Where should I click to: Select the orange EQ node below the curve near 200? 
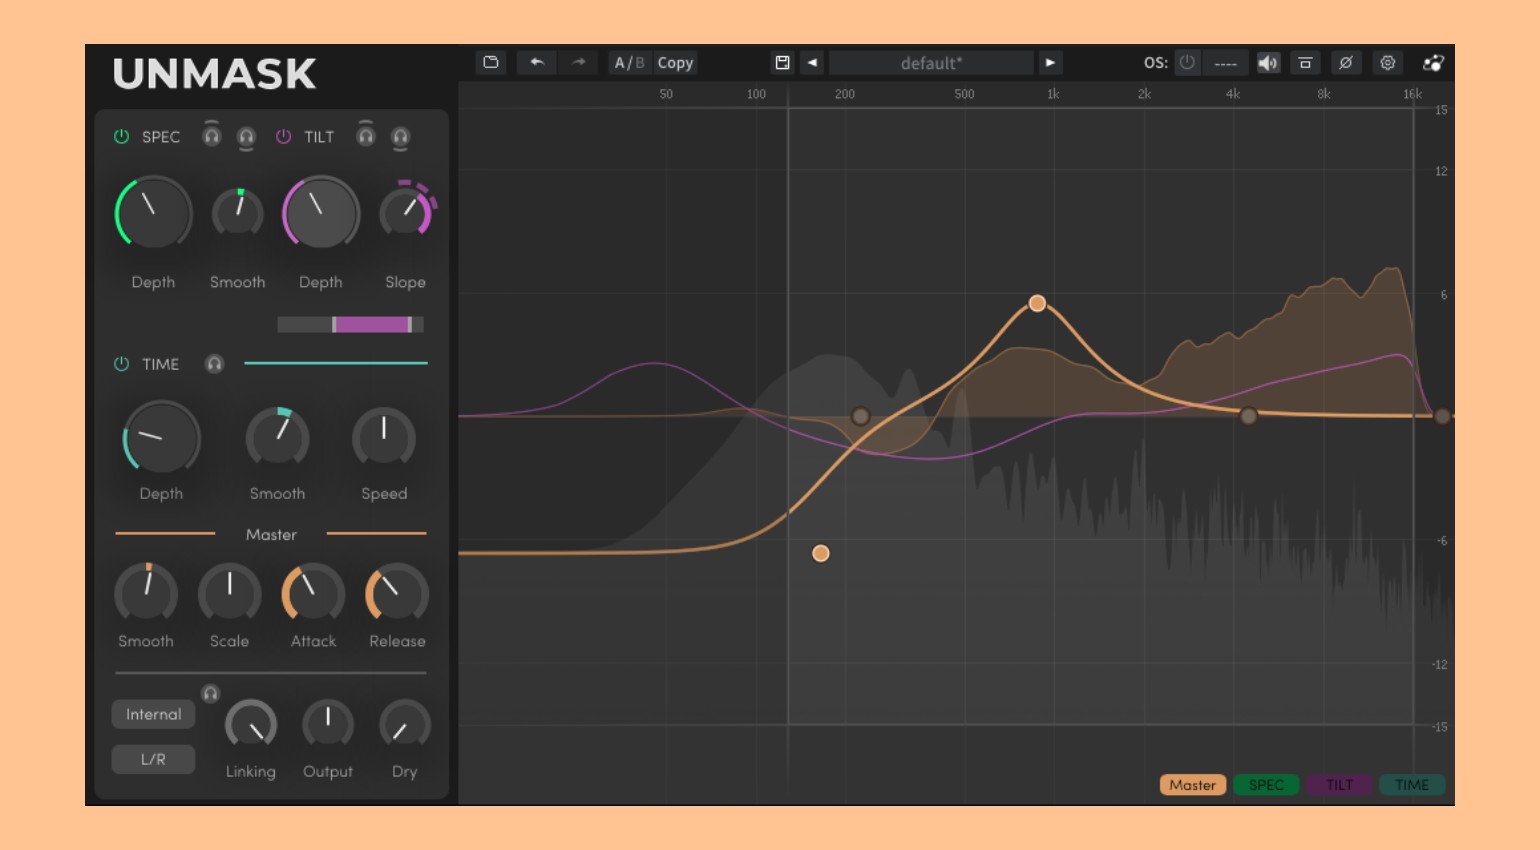pyautogui.click(x=821, y=553)
